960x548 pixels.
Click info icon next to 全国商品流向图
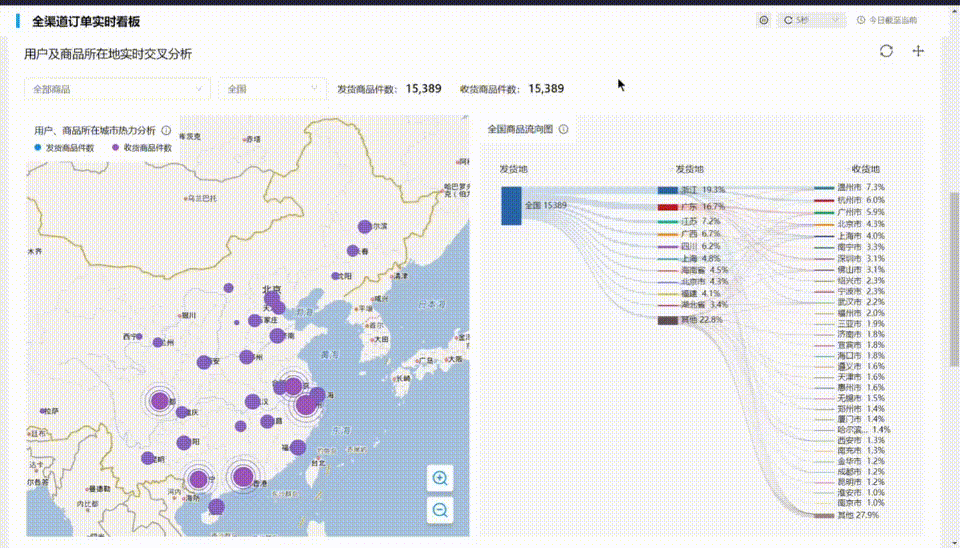coord(563,129)
